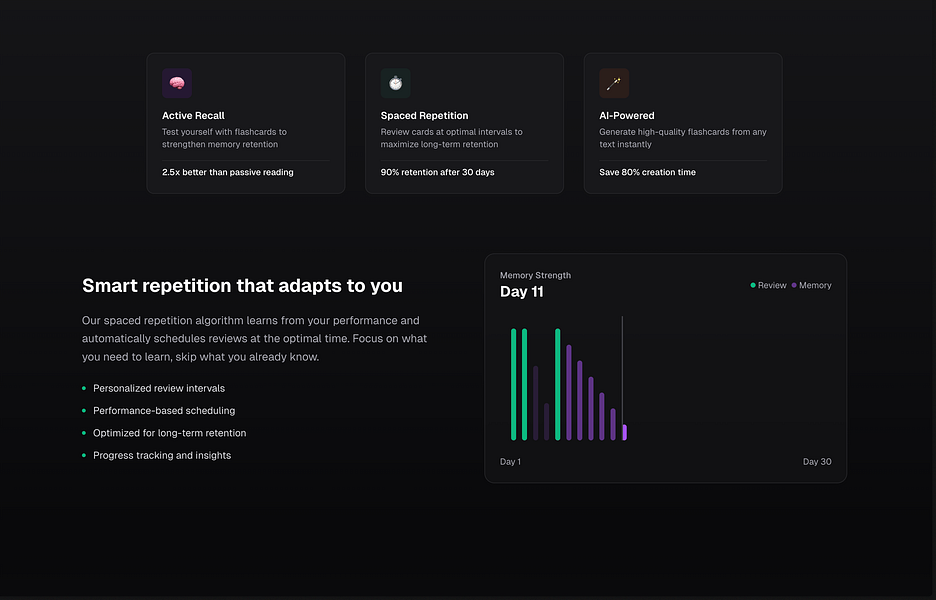Click the AI-Powered heading
The height and width of the screenshot is (600, 936).
pos(627,116)
